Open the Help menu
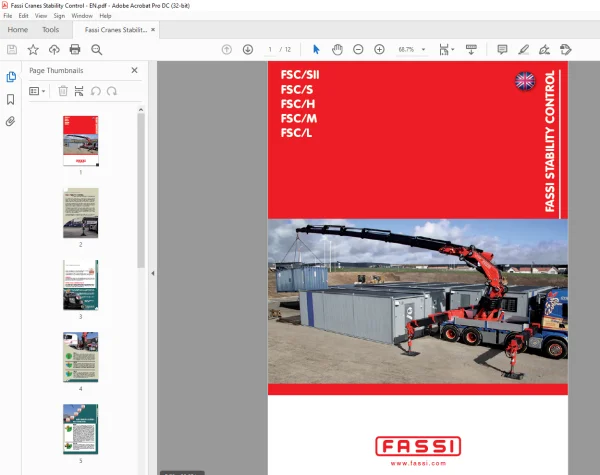This screenshot has height=475, width=600. (x=105, y=16)
